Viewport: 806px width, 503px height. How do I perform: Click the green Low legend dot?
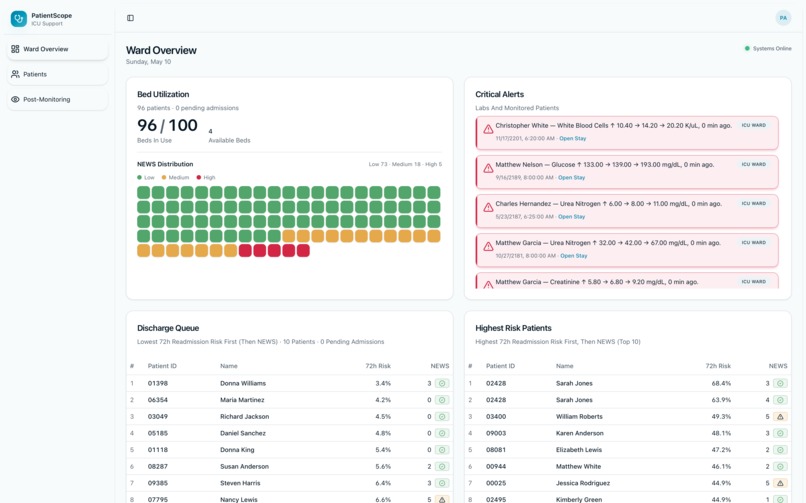coord(139,177)
